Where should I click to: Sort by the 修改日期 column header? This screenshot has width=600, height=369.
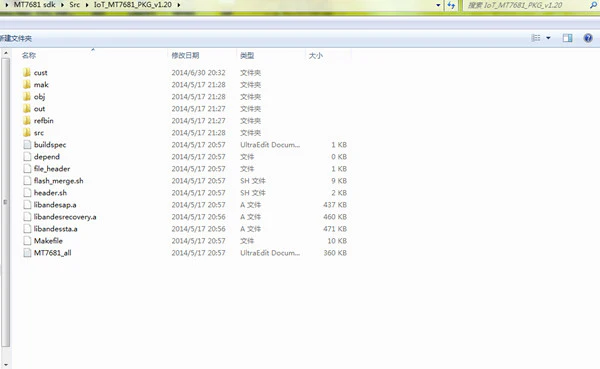point(185,56)
